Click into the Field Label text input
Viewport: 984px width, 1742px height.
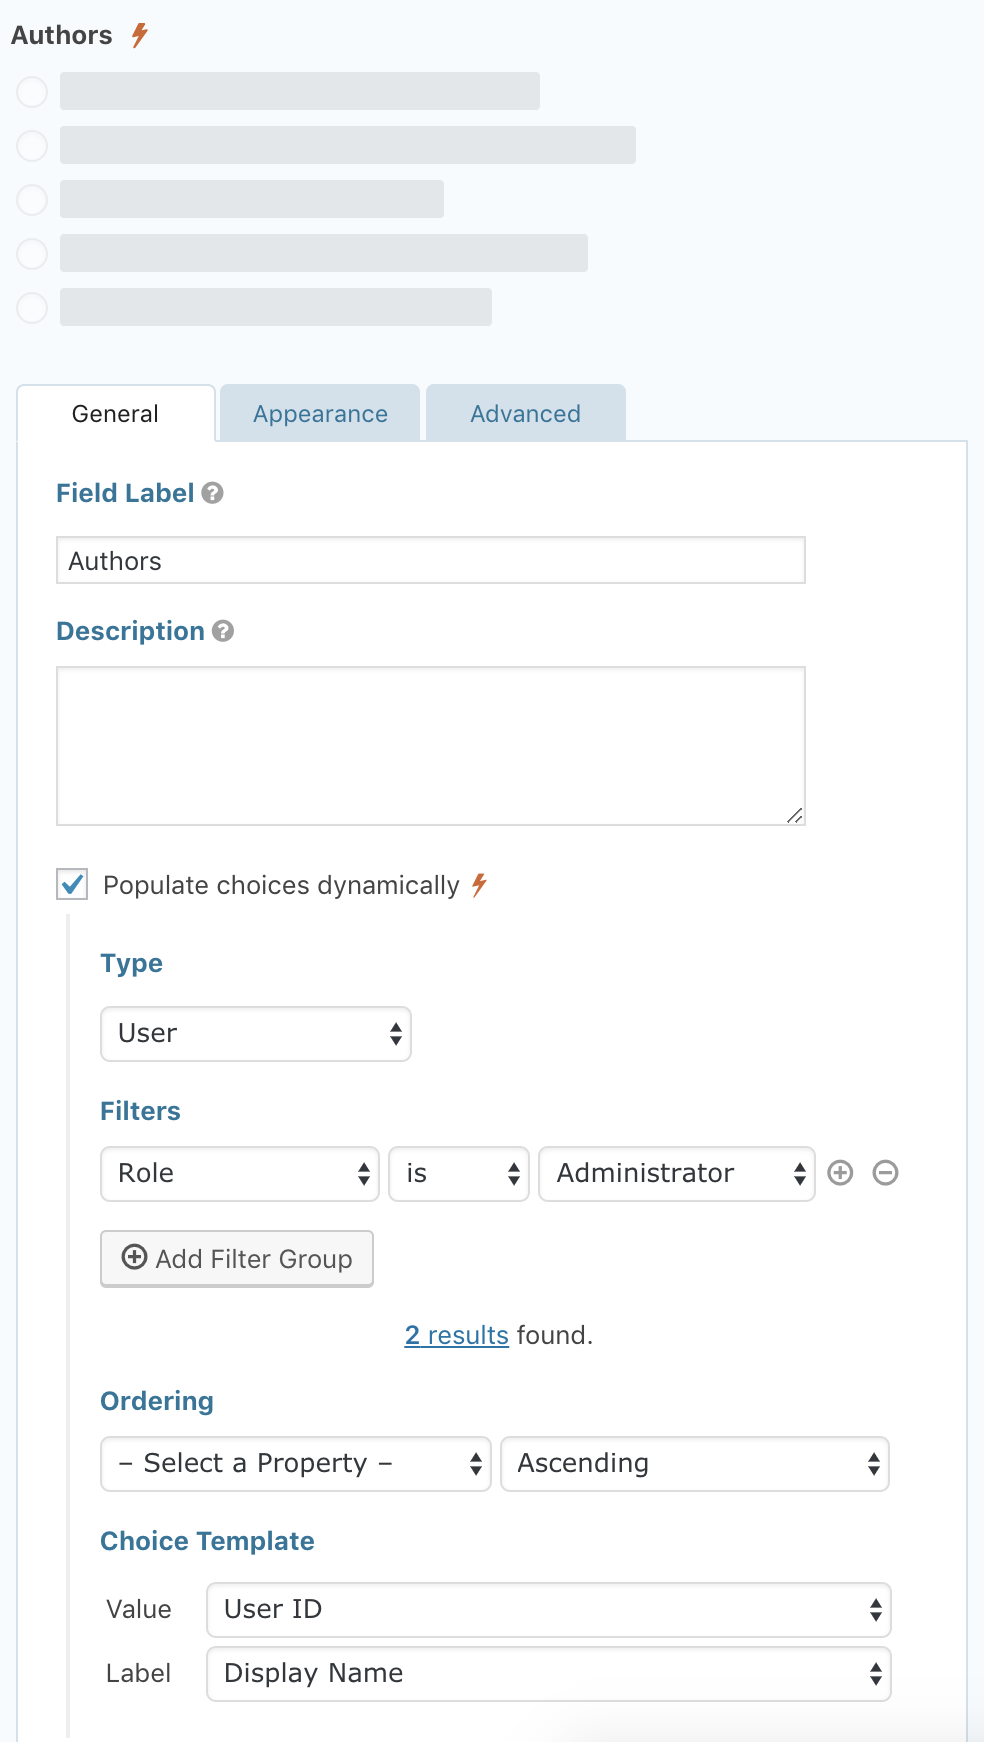click(431, 561)
